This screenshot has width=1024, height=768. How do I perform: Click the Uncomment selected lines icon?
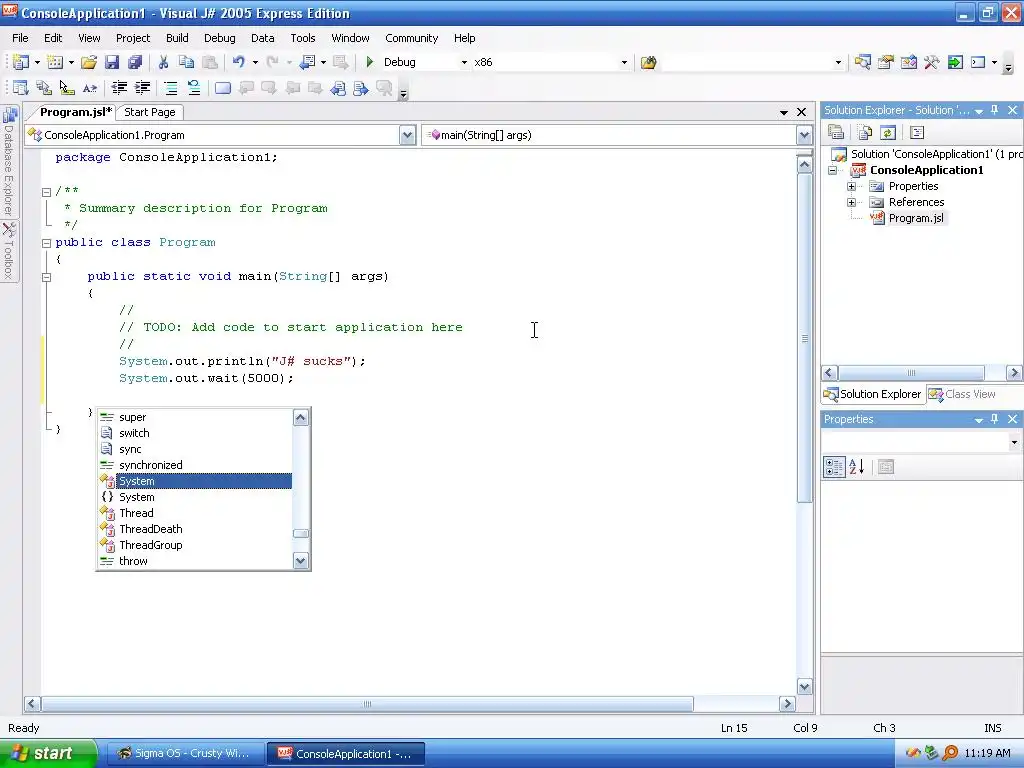coord(194,88)
